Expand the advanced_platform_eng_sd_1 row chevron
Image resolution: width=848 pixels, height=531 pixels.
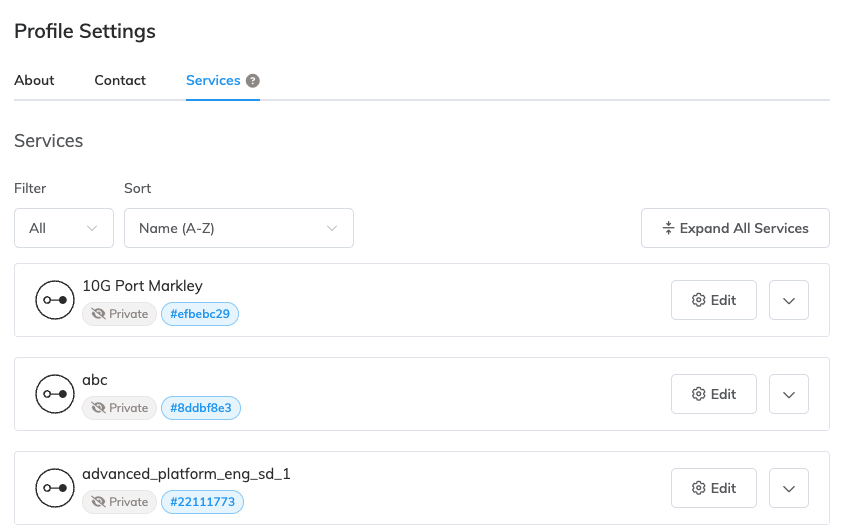coord(788,488)
